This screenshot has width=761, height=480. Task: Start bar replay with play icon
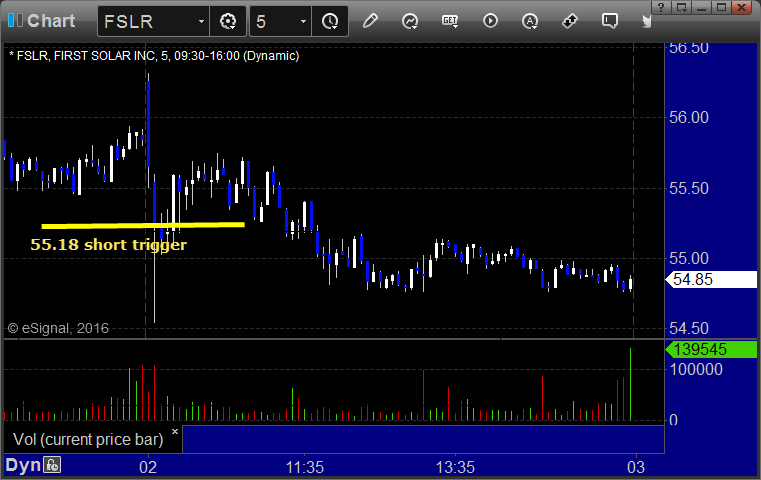490,21
